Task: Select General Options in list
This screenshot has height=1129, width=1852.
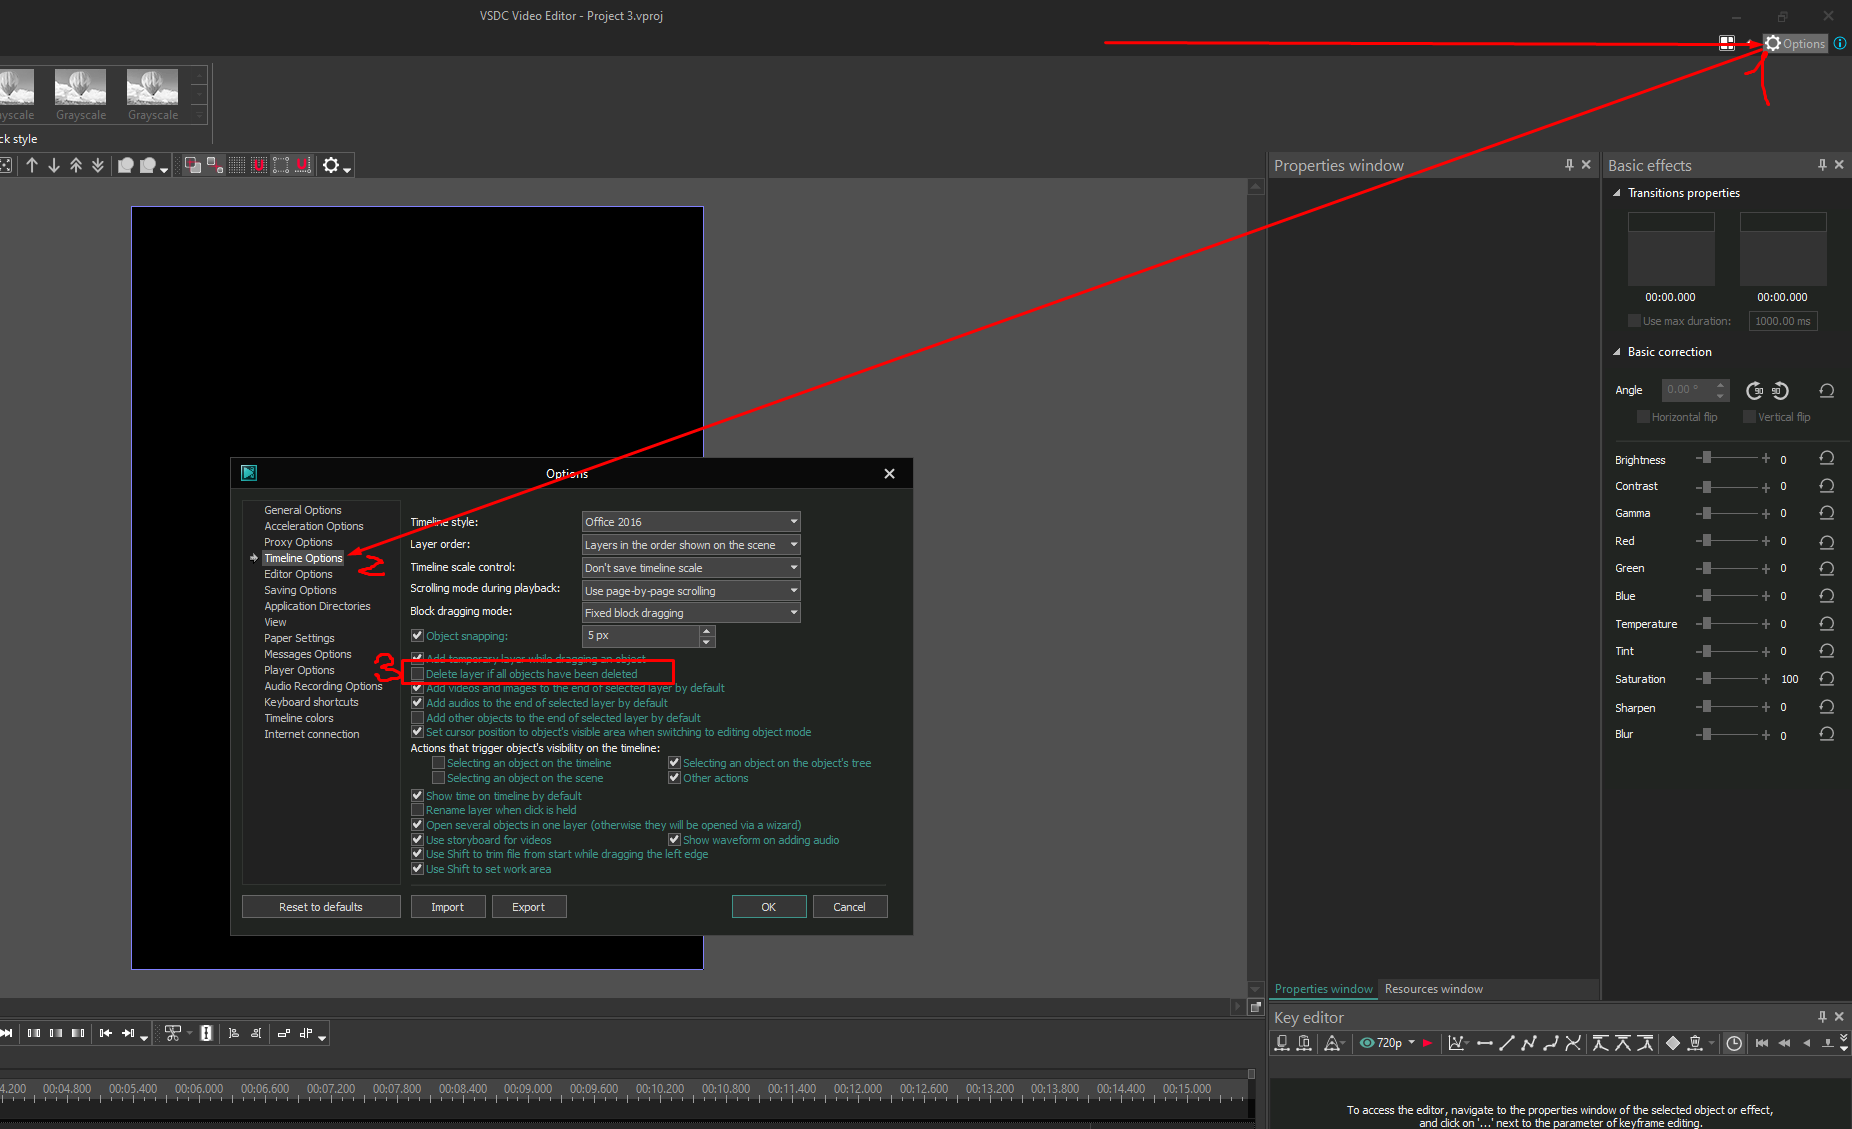Action: [303, 510]
